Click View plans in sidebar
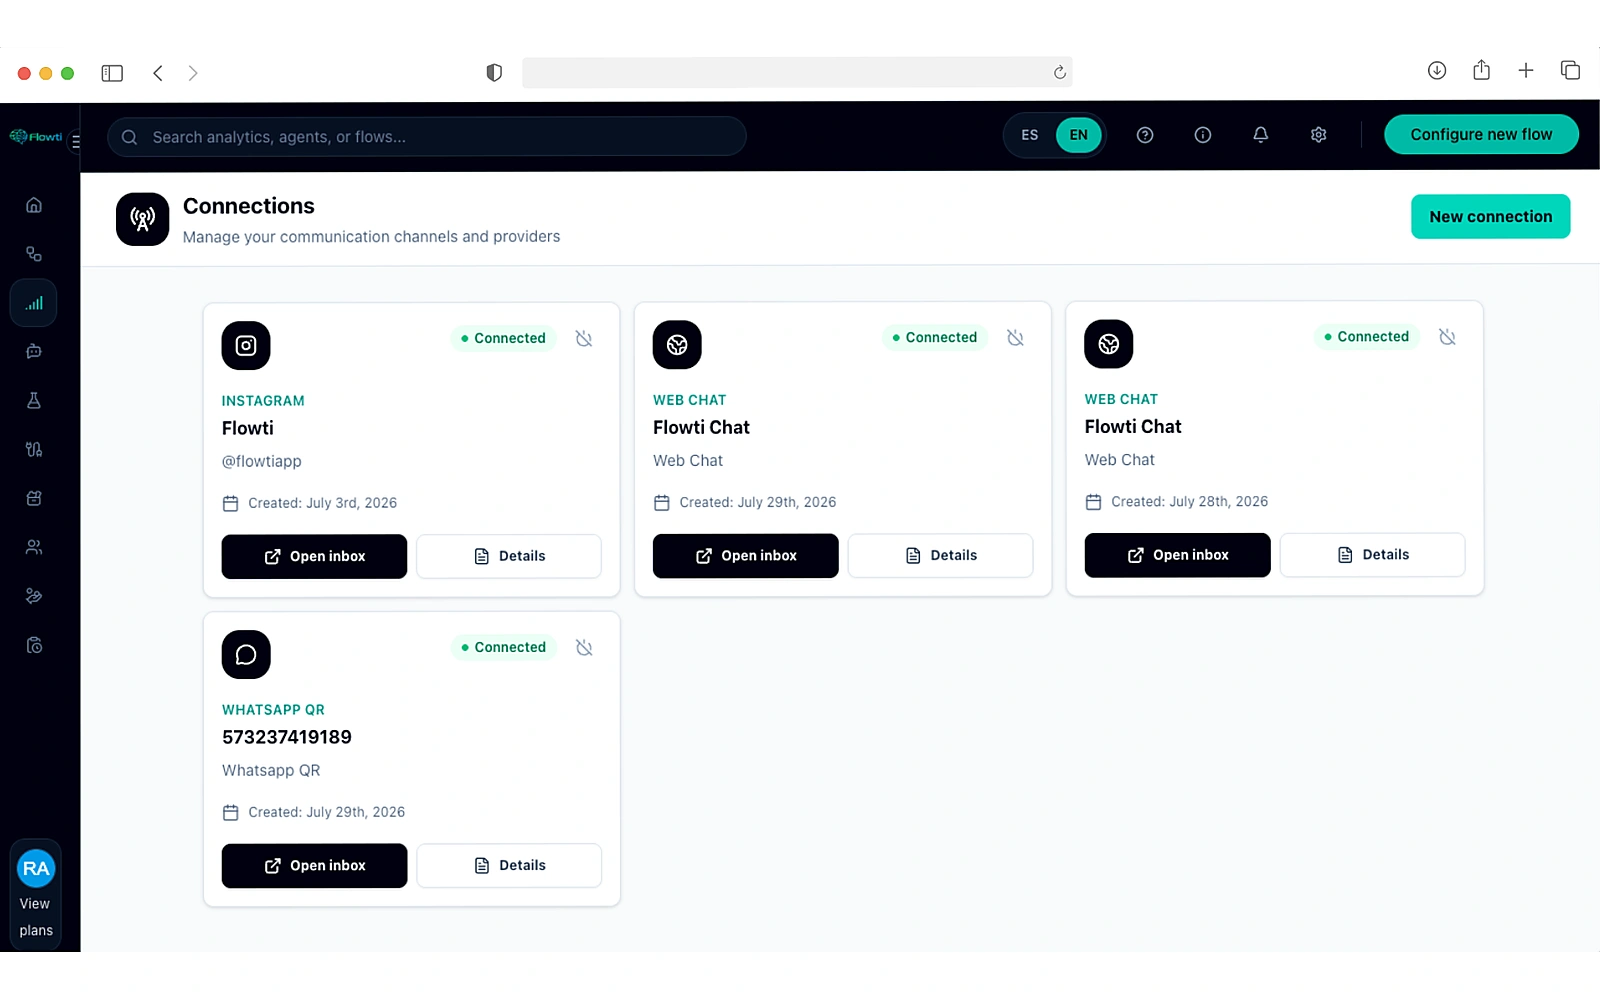The width and height of the screenshot is (1600, 1000). [x=35, y=917]
